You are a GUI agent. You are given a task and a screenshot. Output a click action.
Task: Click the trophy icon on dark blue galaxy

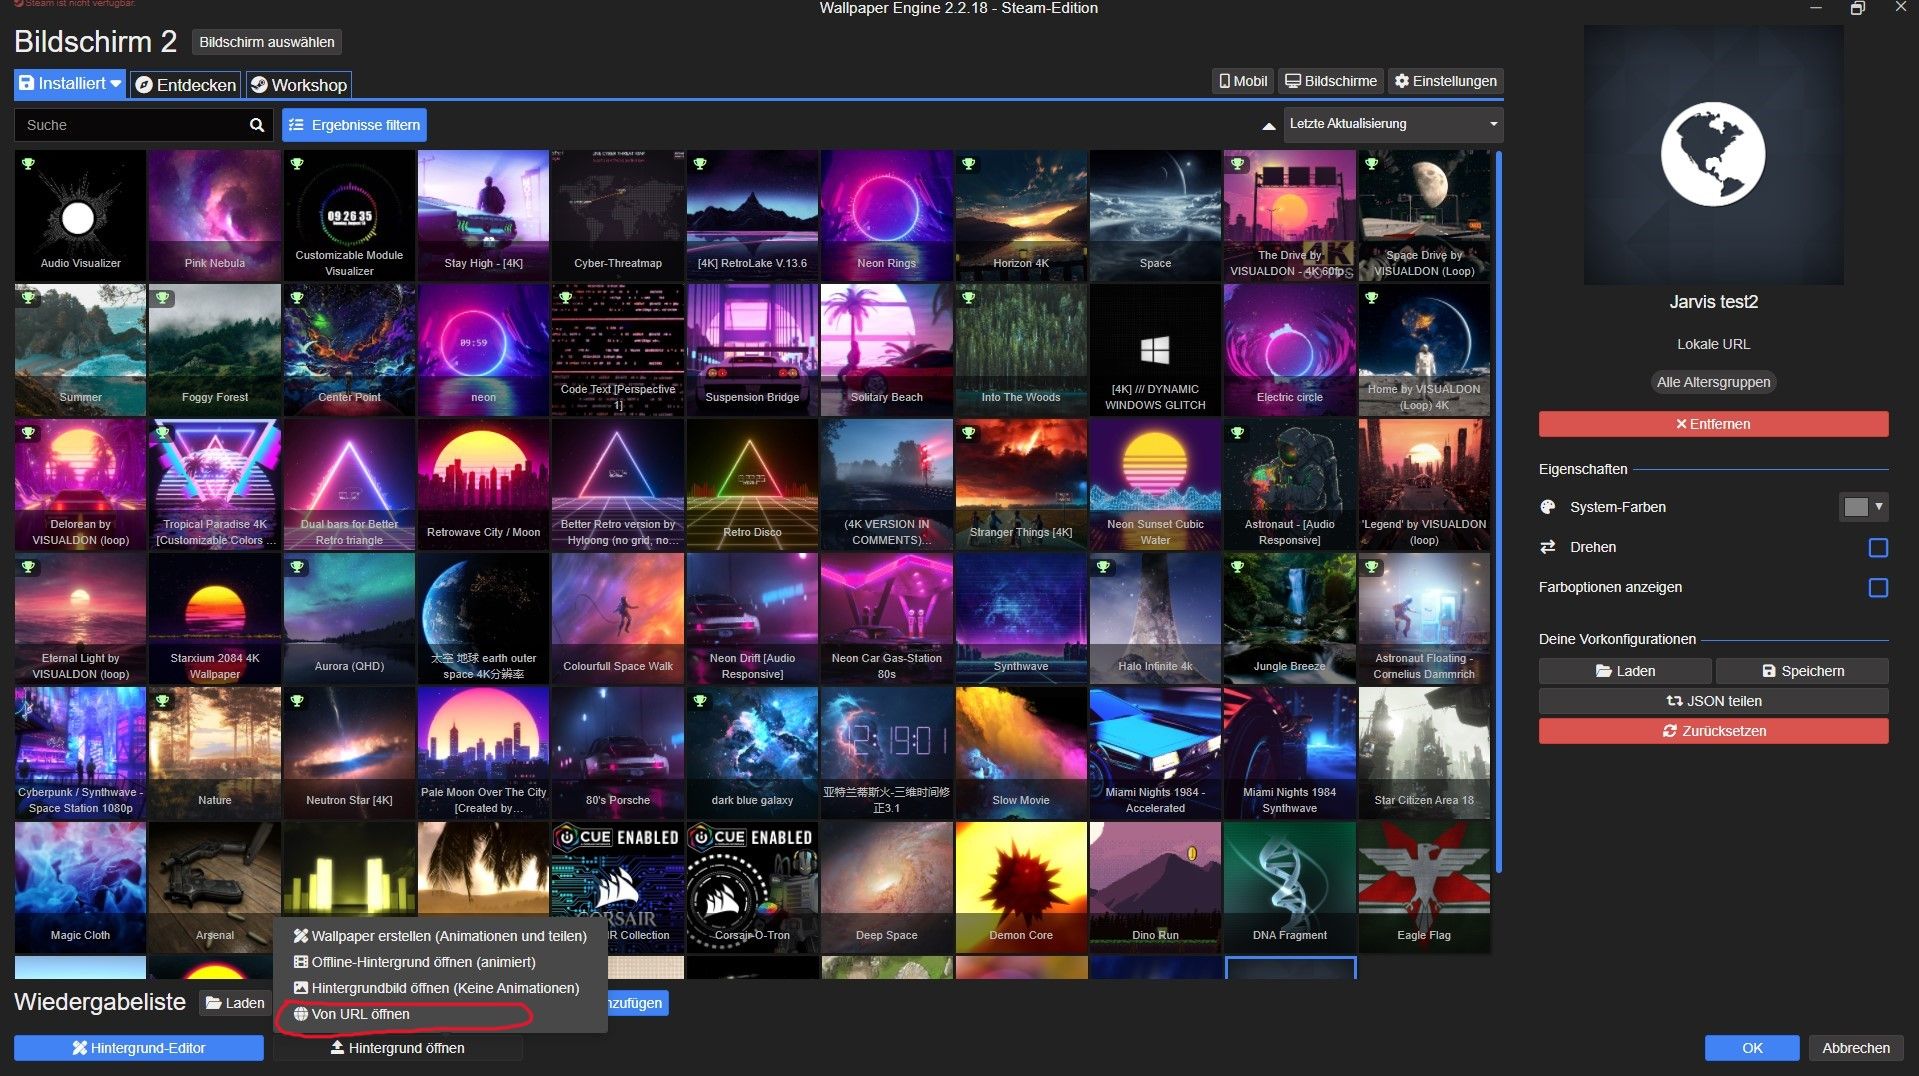pos(700,701)
